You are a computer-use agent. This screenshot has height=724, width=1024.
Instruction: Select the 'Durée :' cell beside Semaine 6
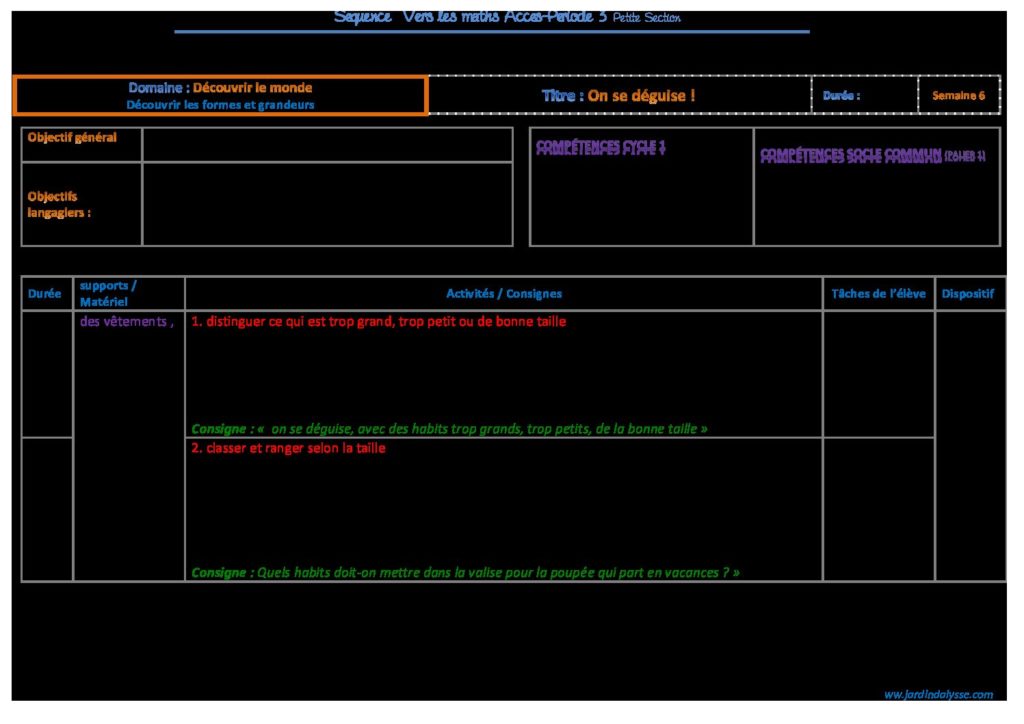point(863,96)
